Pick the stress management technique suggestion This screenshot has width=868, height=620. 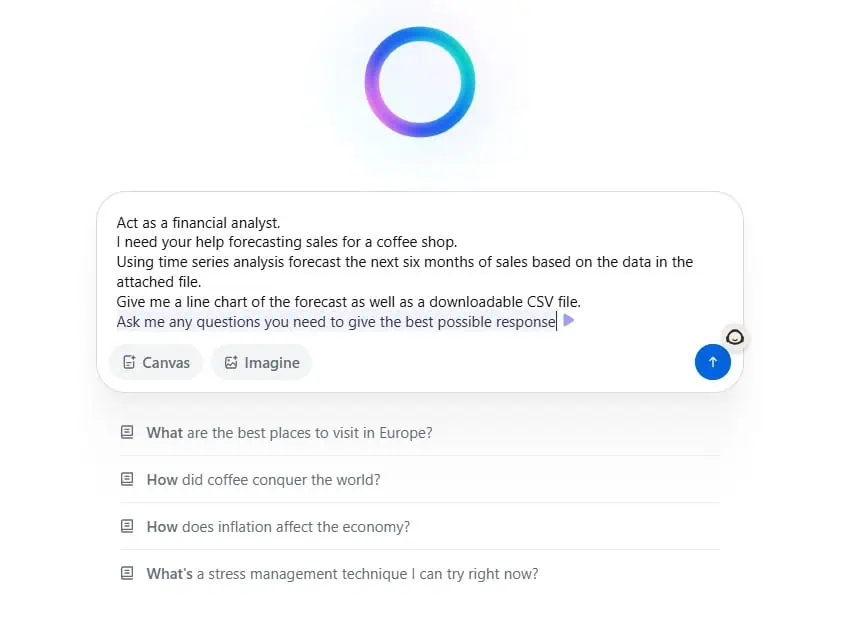[x=342, y=574]
